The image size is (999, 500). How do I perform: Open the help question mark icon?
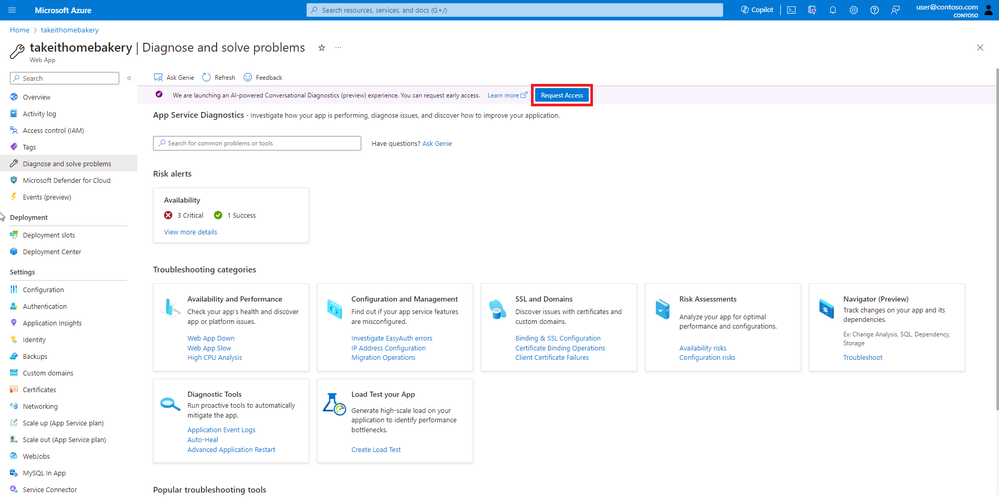click(x=875, y=10)
